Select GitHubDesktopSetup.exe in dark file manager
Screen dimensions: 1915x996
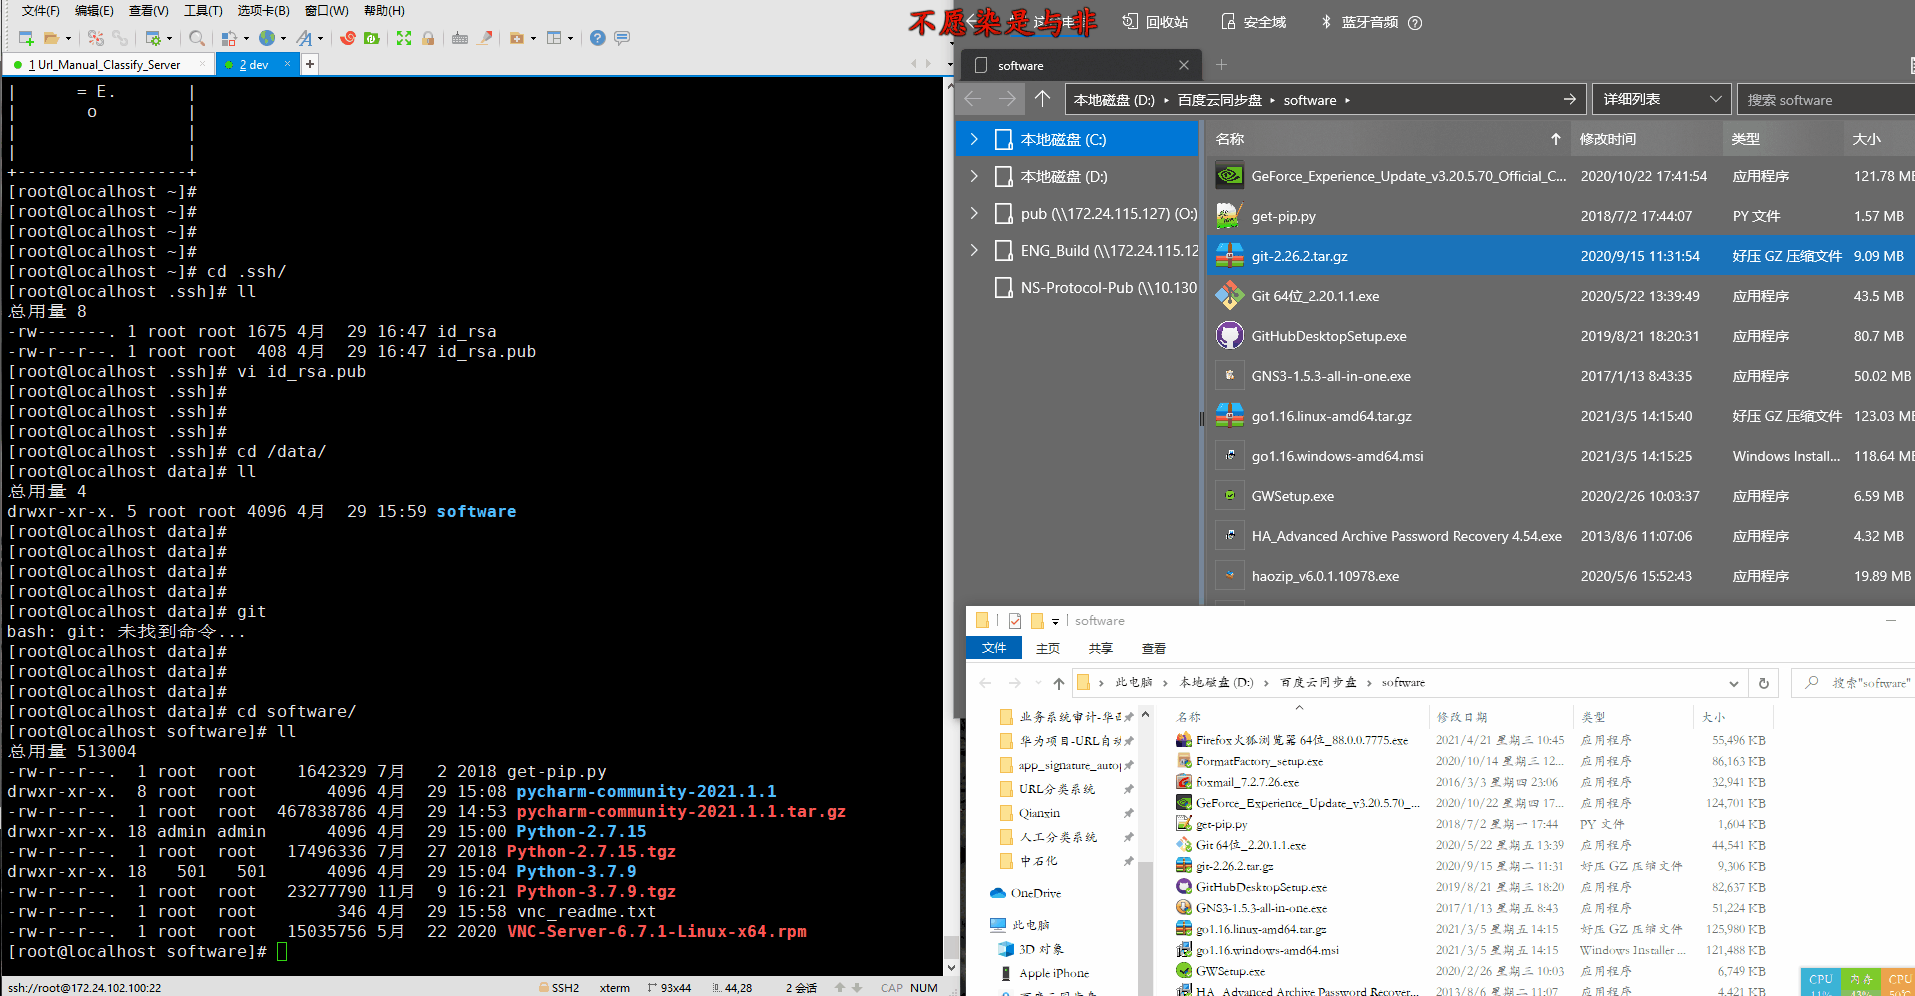(1329, 336)
